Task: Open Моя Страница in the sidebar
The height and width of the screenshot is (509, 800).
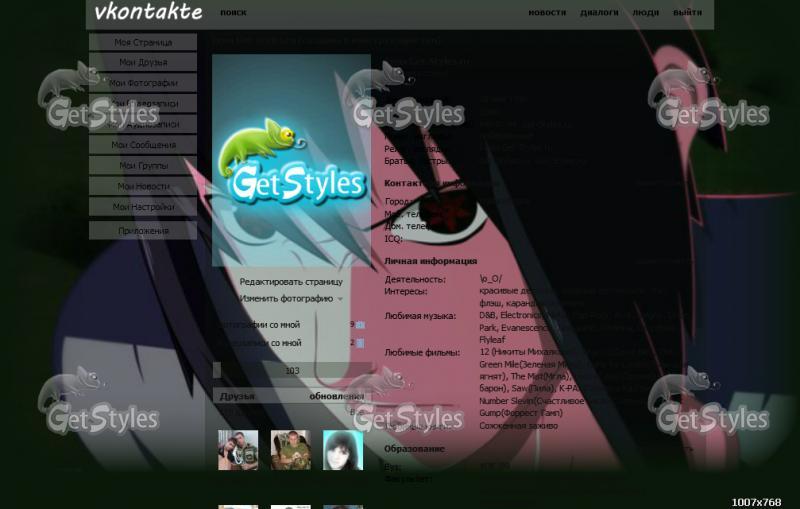Action: coord(143,42)
